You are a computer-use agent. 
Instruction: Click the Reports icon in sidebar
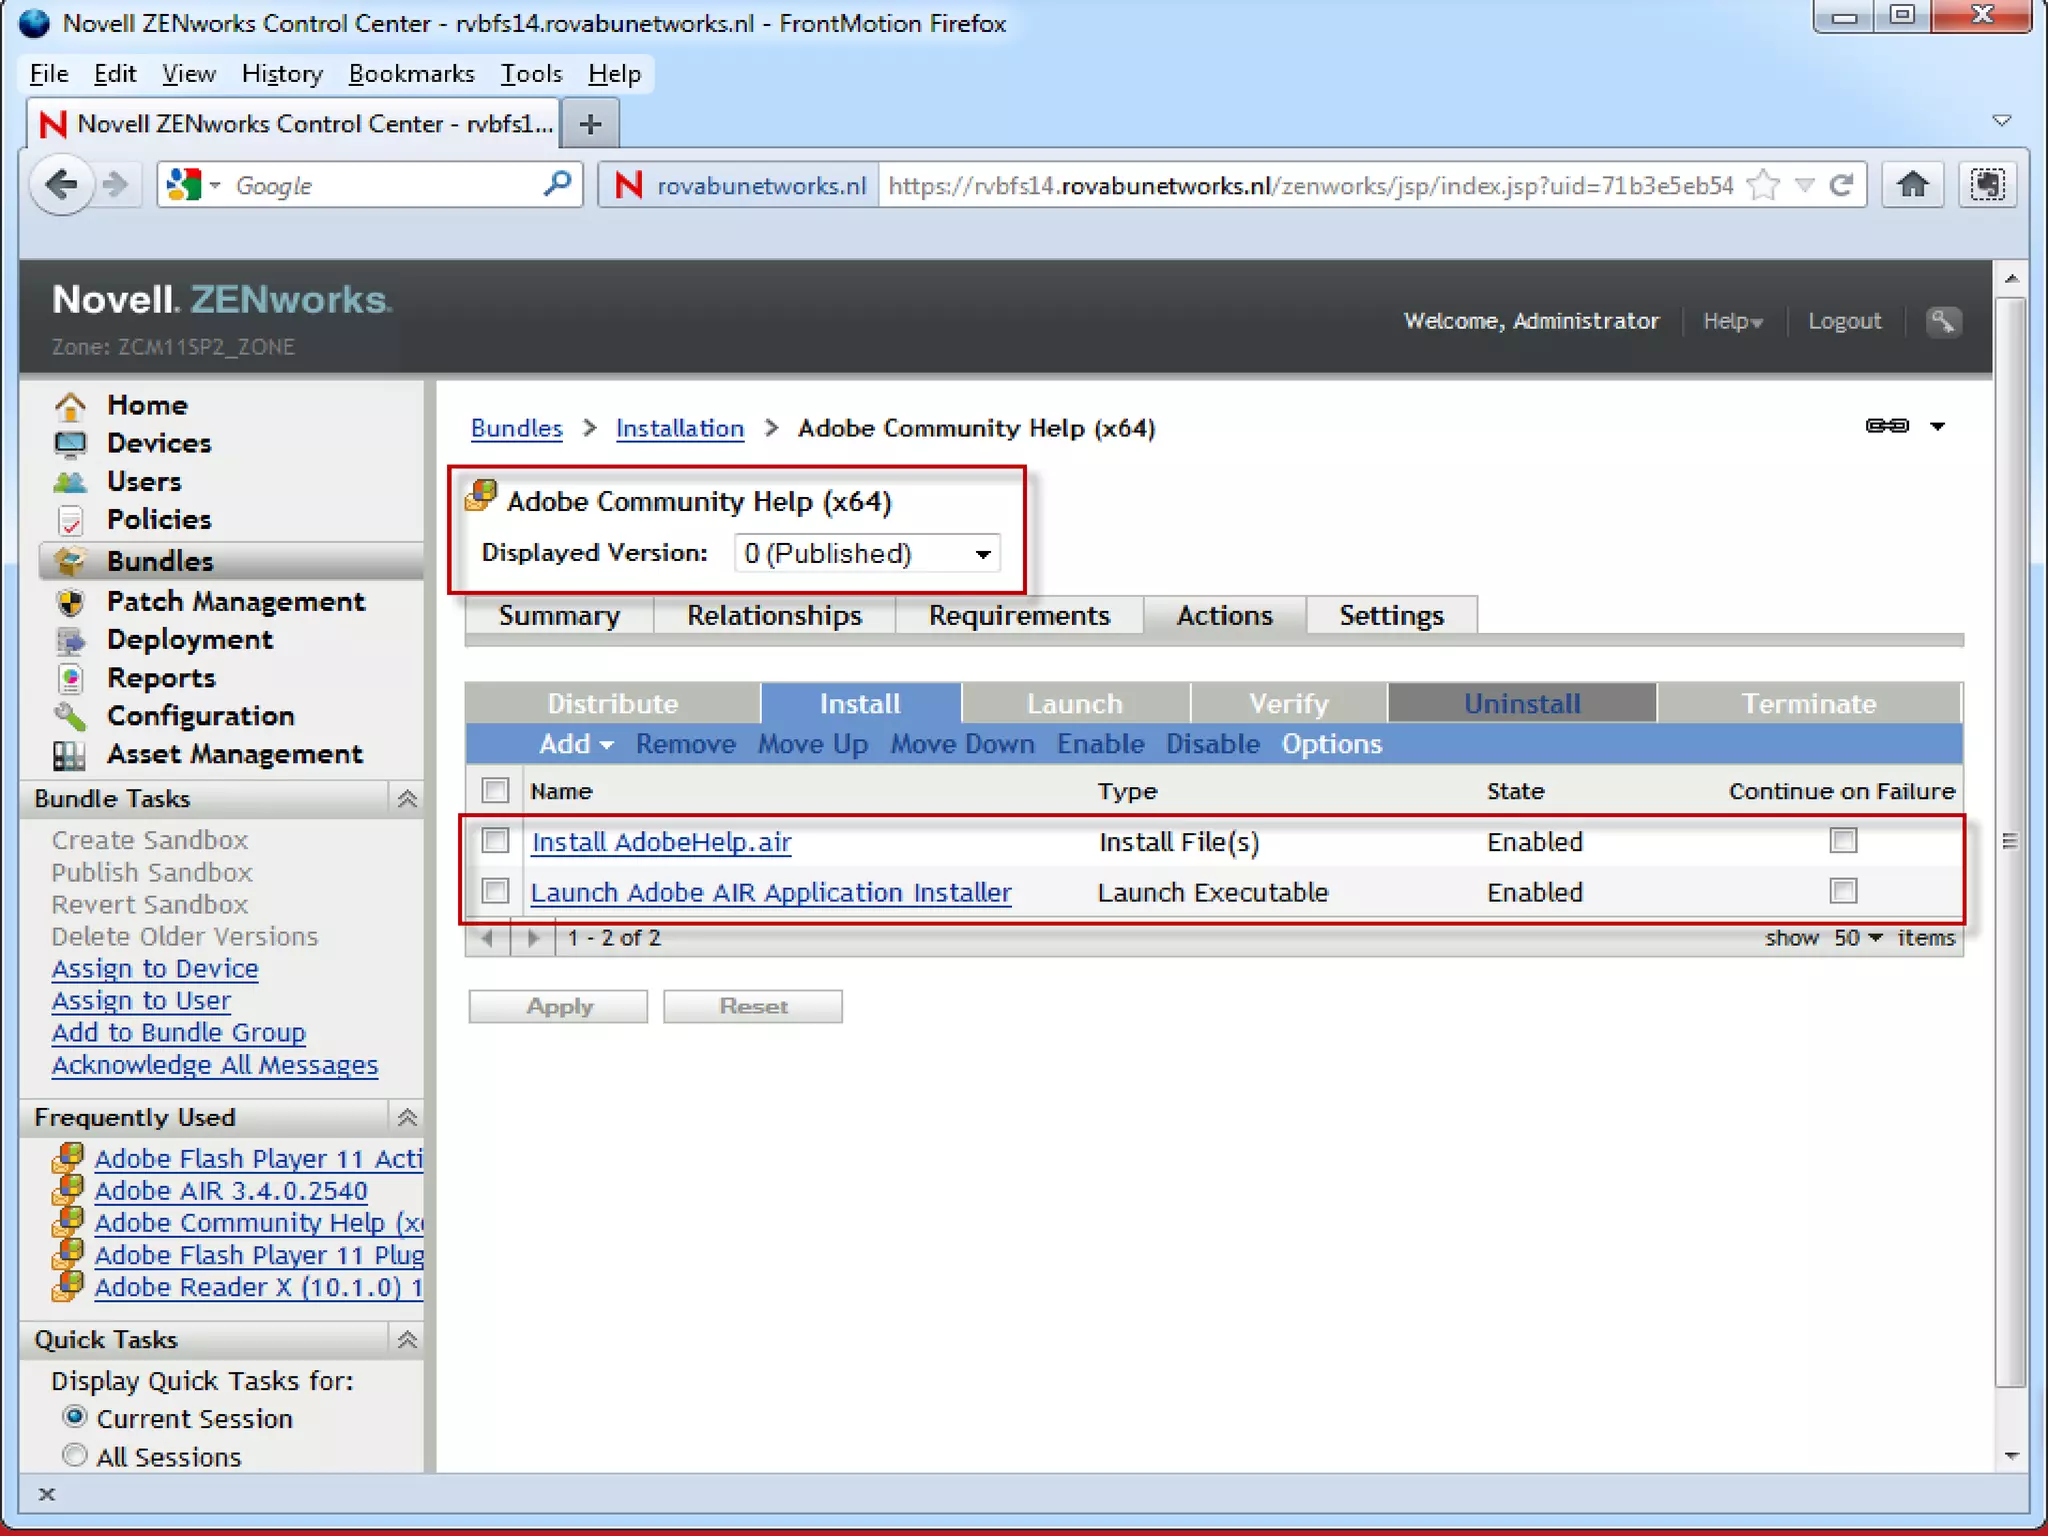pos(70,678)
